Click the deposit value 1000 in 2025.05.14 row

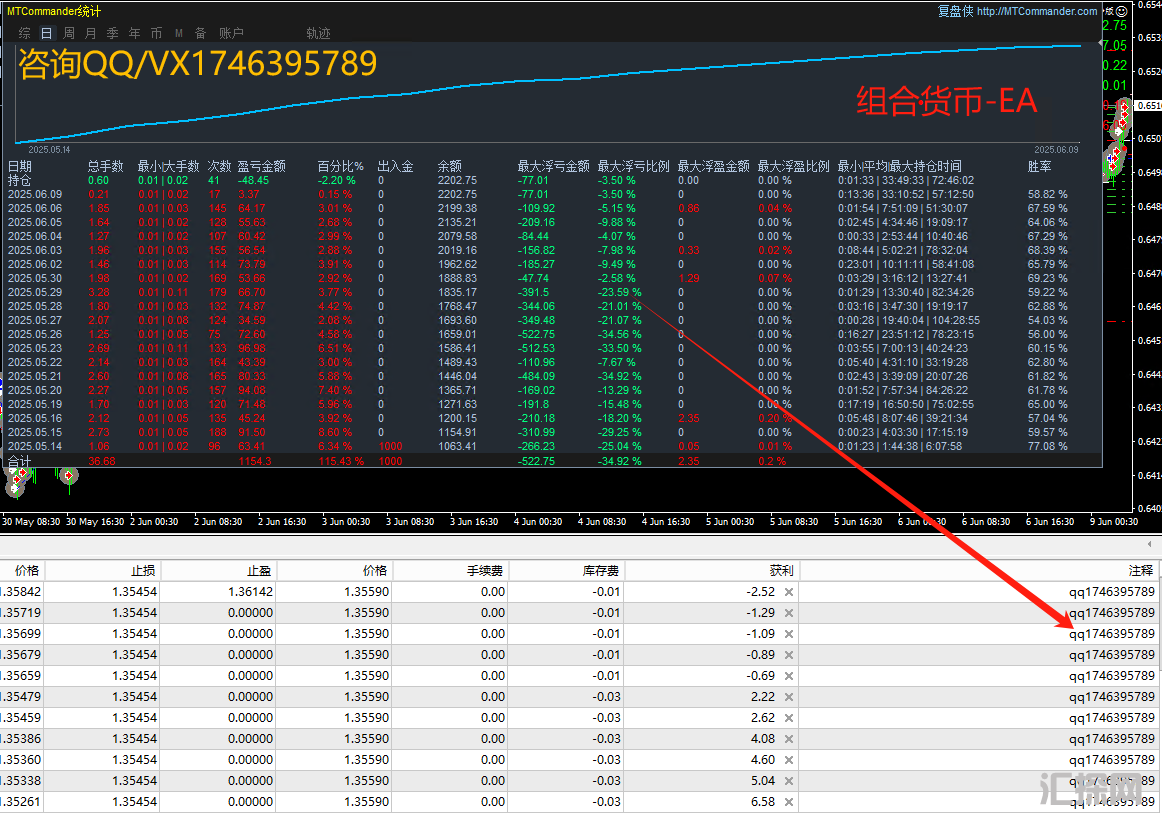click(x=390, y=446)
